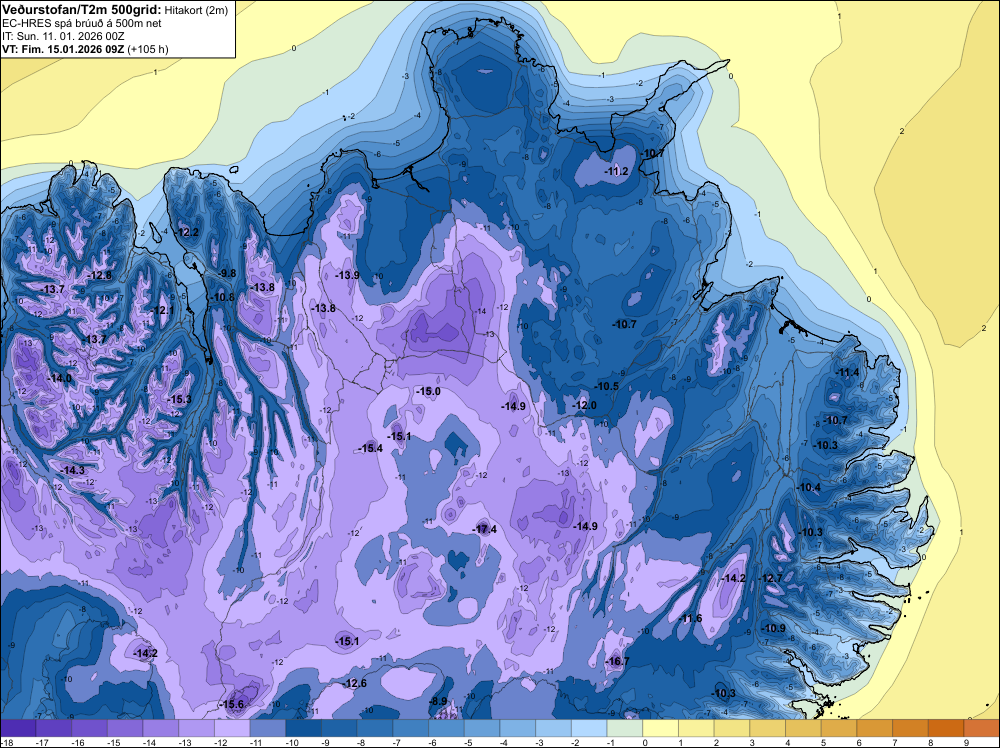Screen dimensions: 1000x748
Task: Click the 'VT: Fim. 15.01.2026 09Z' valid time
Action: 63,49
